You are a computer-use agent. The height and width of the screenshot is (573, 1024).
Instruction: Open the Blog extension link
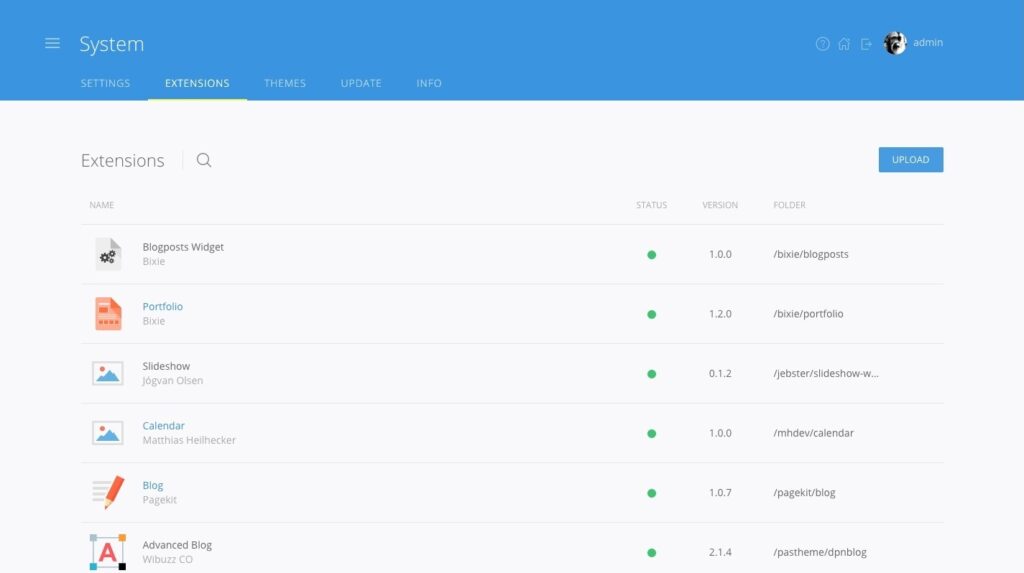tap(152, 486)
